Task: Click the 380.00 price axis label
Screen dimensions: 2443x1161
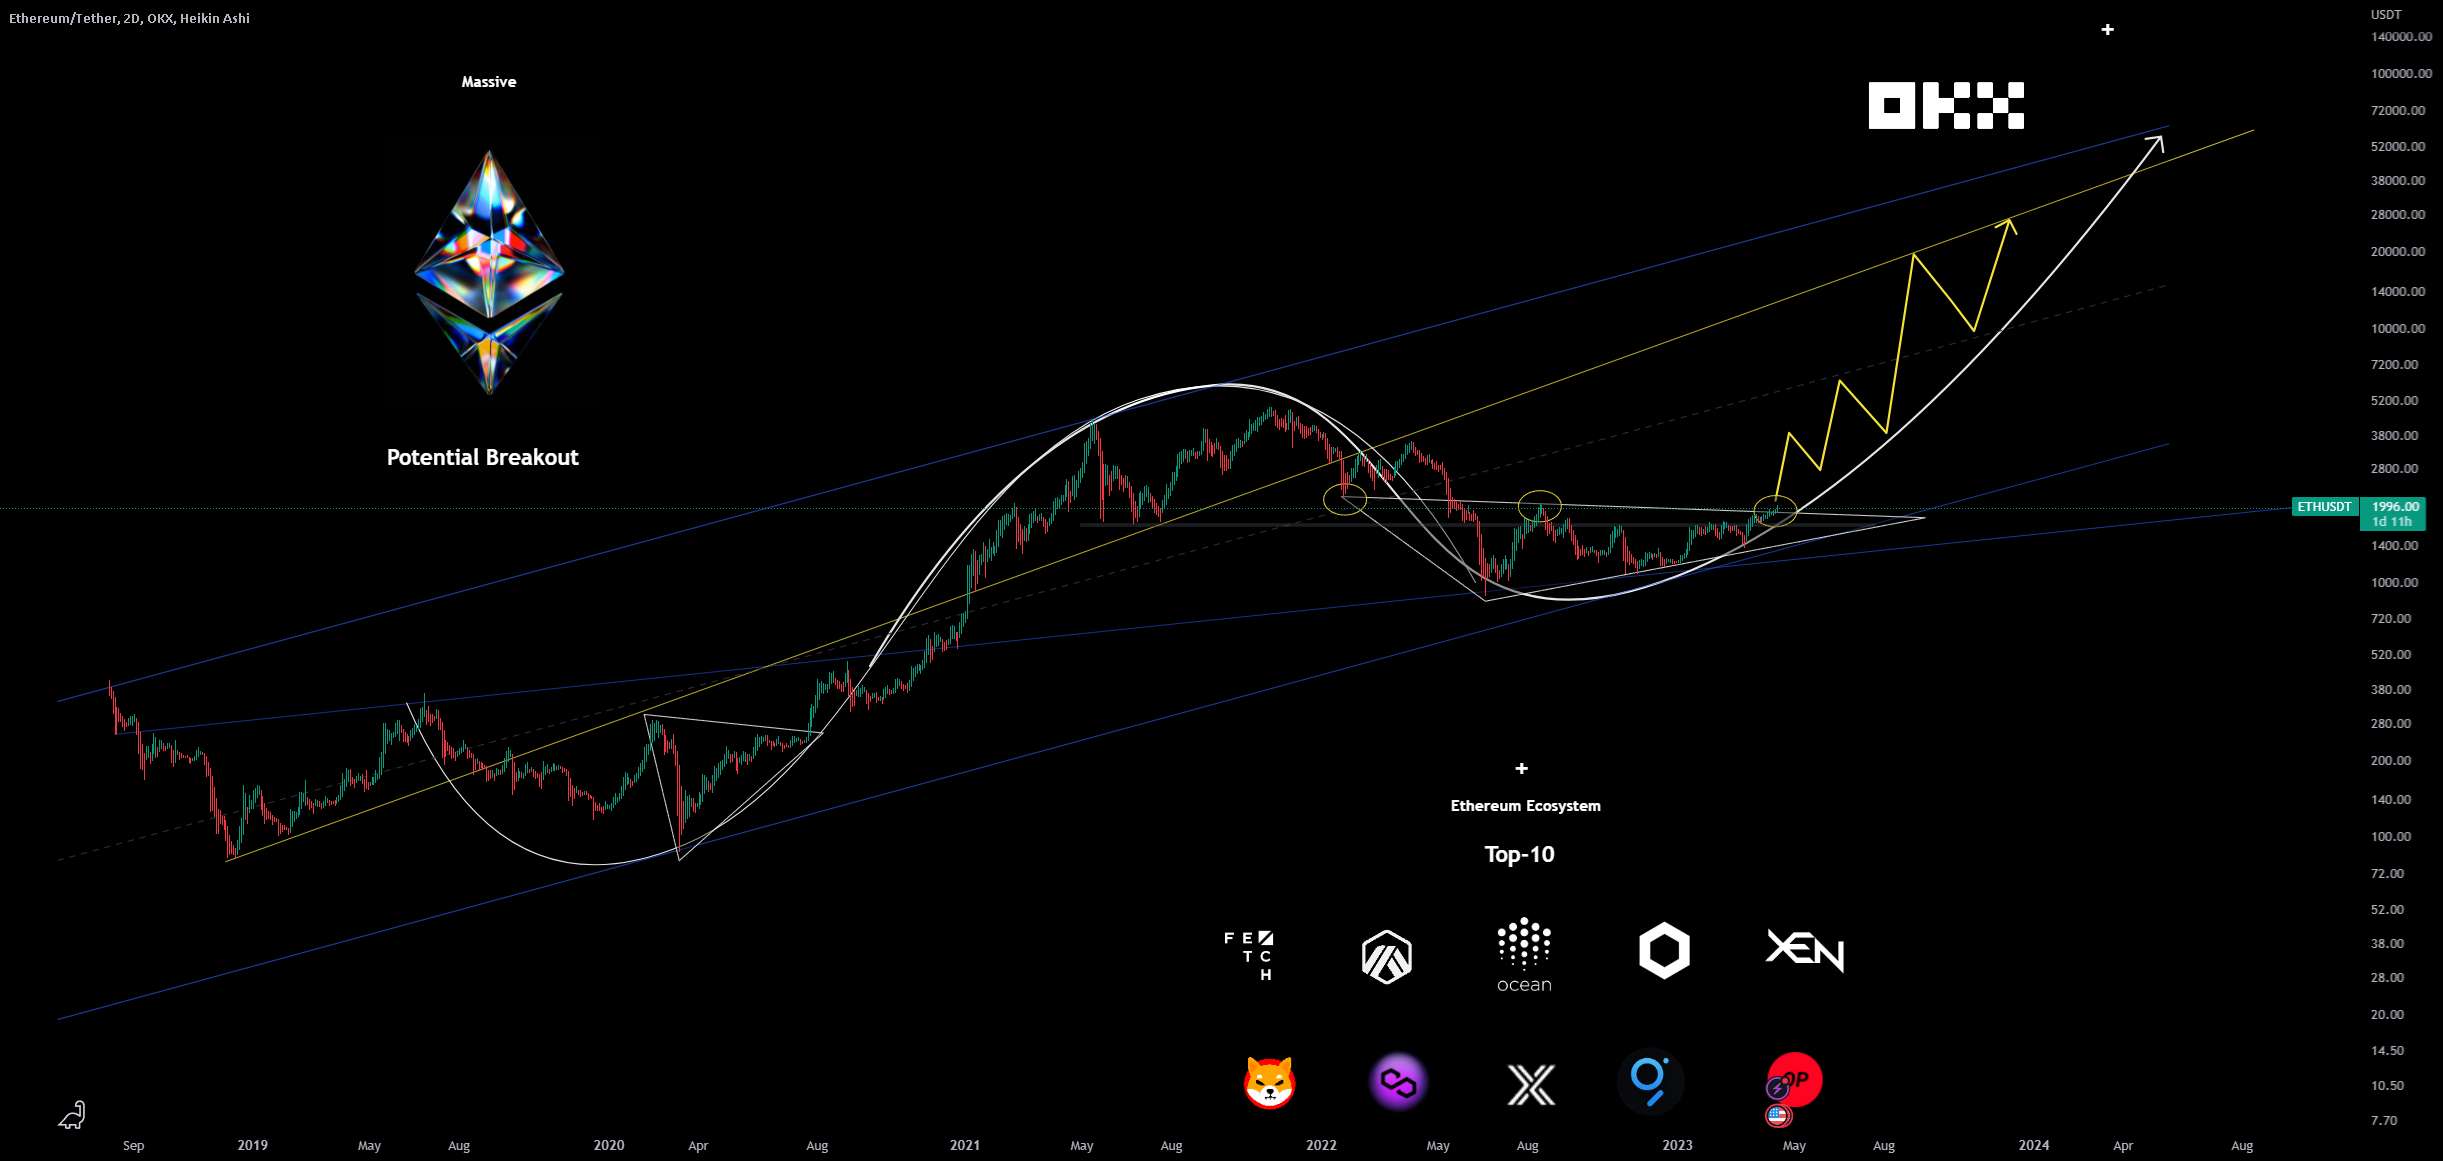Action: (x=2391, y=690)
